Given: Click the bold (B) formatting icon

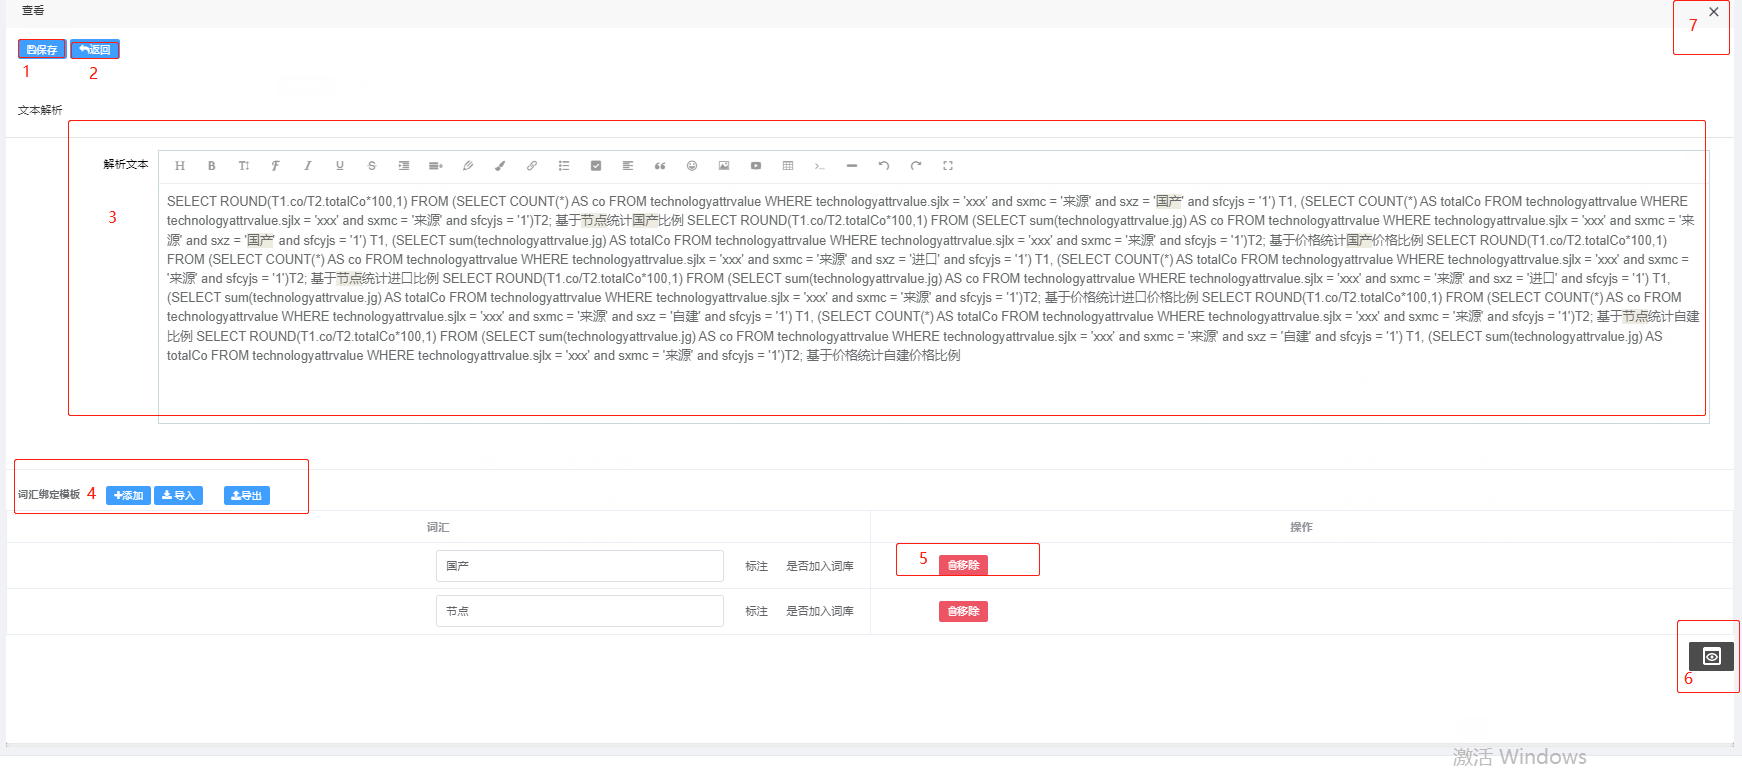Looking at the screenshot, I should [212, 166].
